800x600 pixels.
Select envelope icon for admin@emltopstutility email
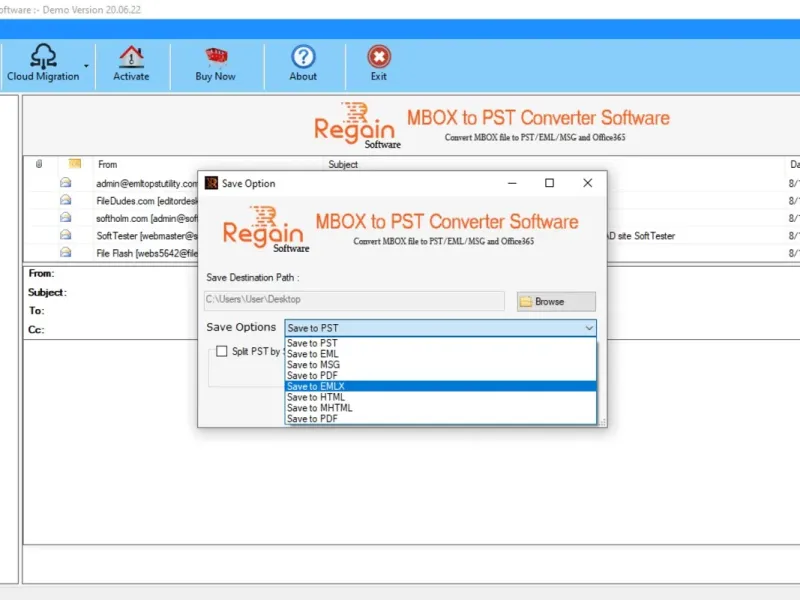(65, 183)
